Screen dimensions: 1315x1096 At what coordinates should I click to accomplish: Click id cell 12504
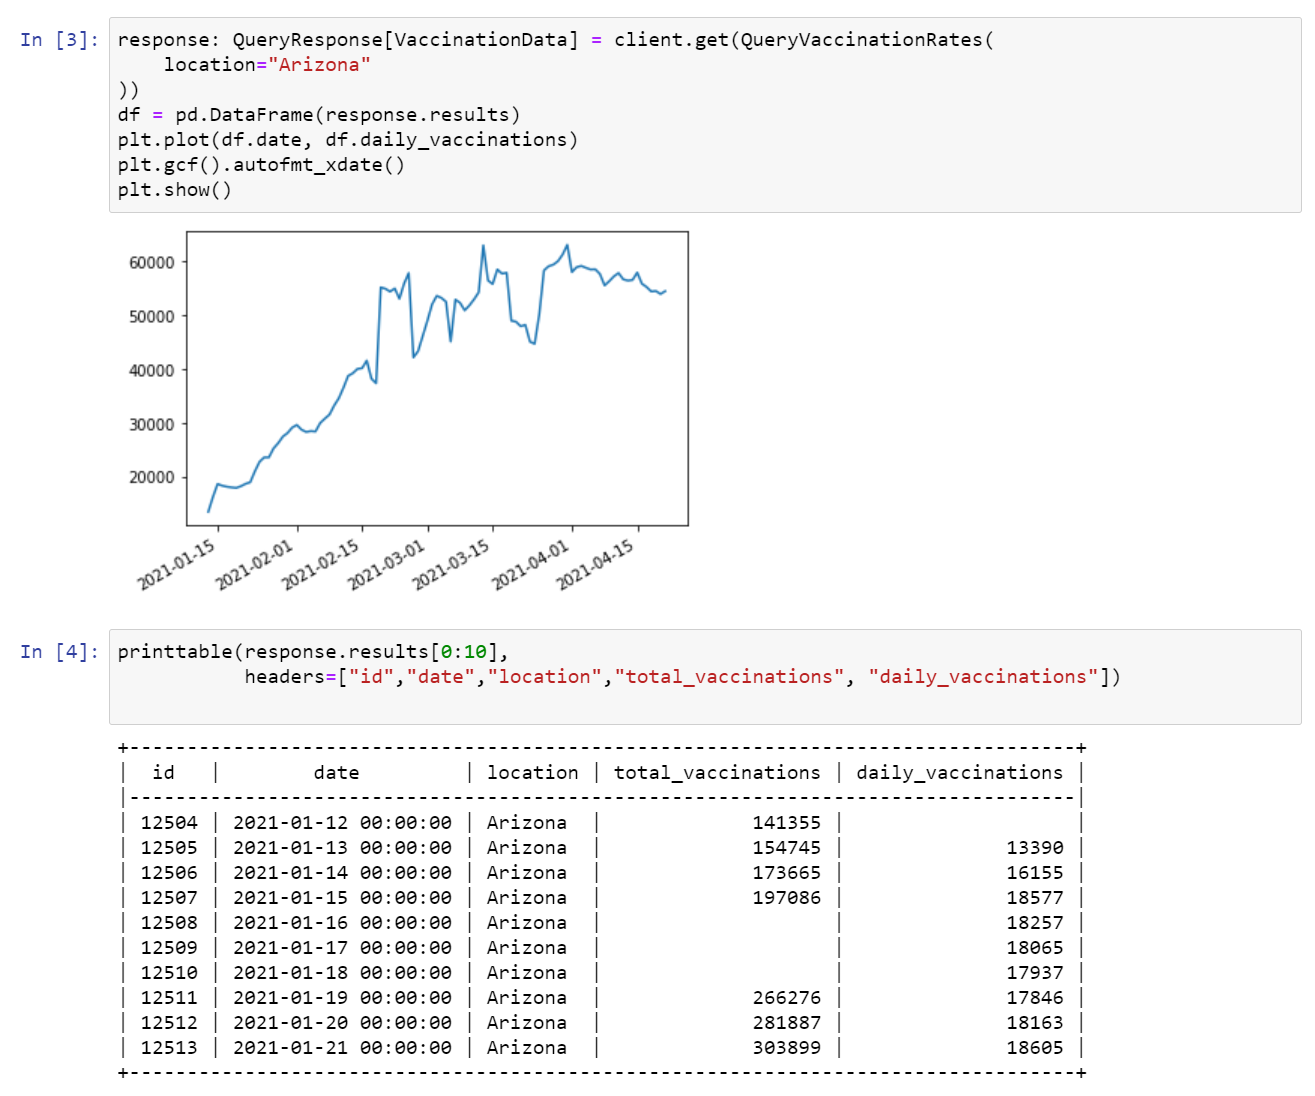(169, 823)
